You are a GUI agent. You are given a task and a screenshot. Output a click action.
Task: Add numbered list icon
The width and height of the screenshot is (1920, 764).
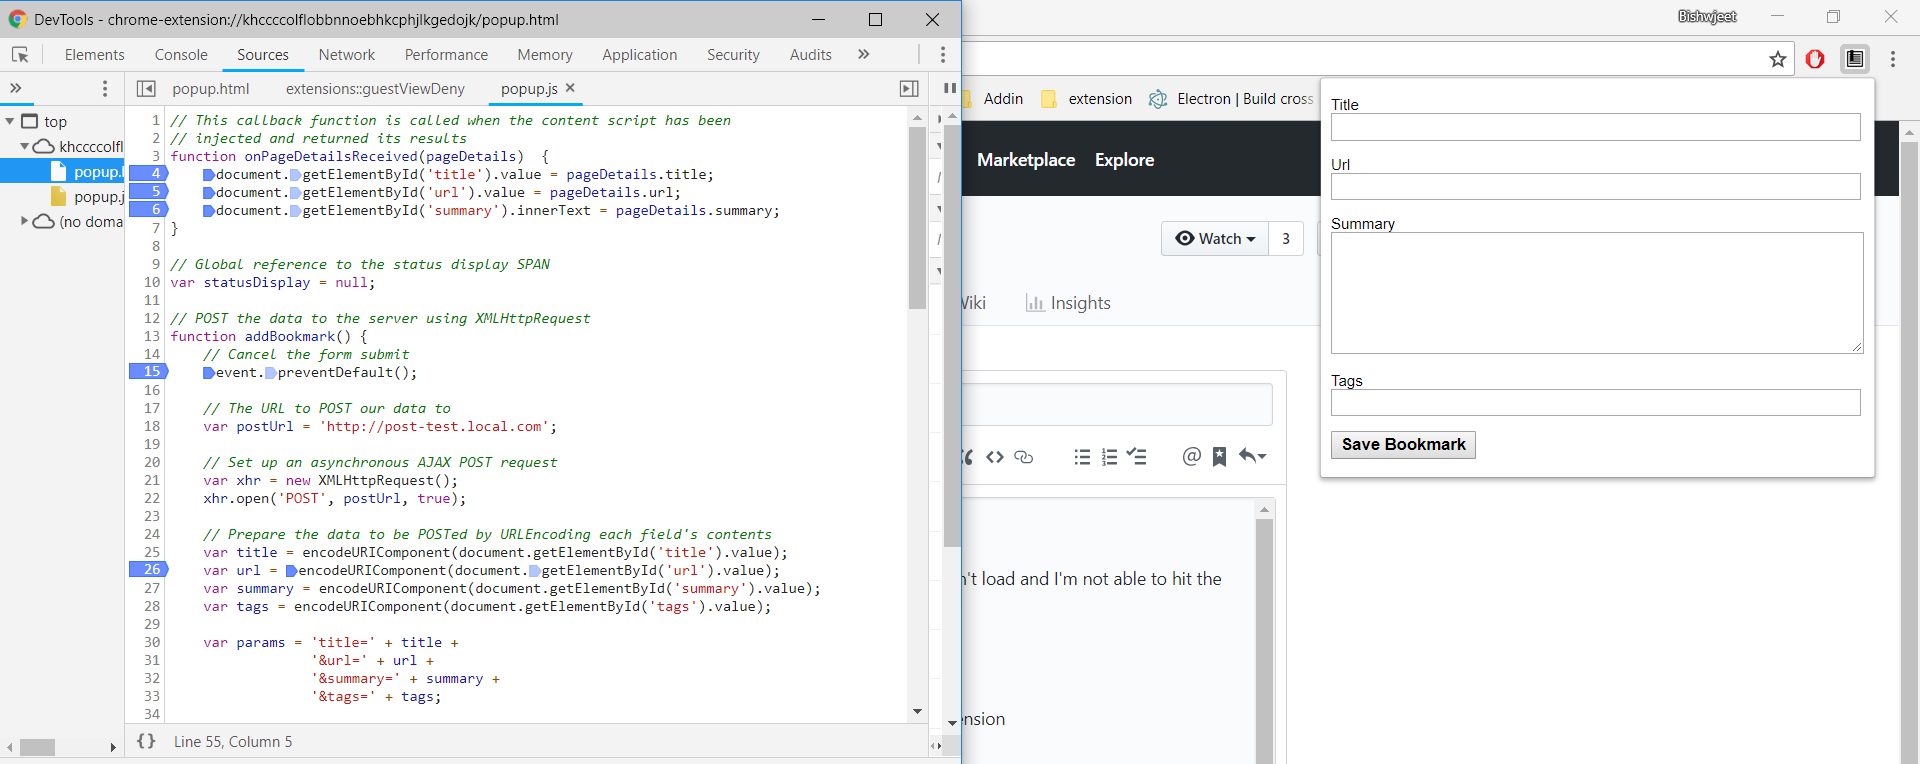pyautogui.click(x=1109, y=457)
